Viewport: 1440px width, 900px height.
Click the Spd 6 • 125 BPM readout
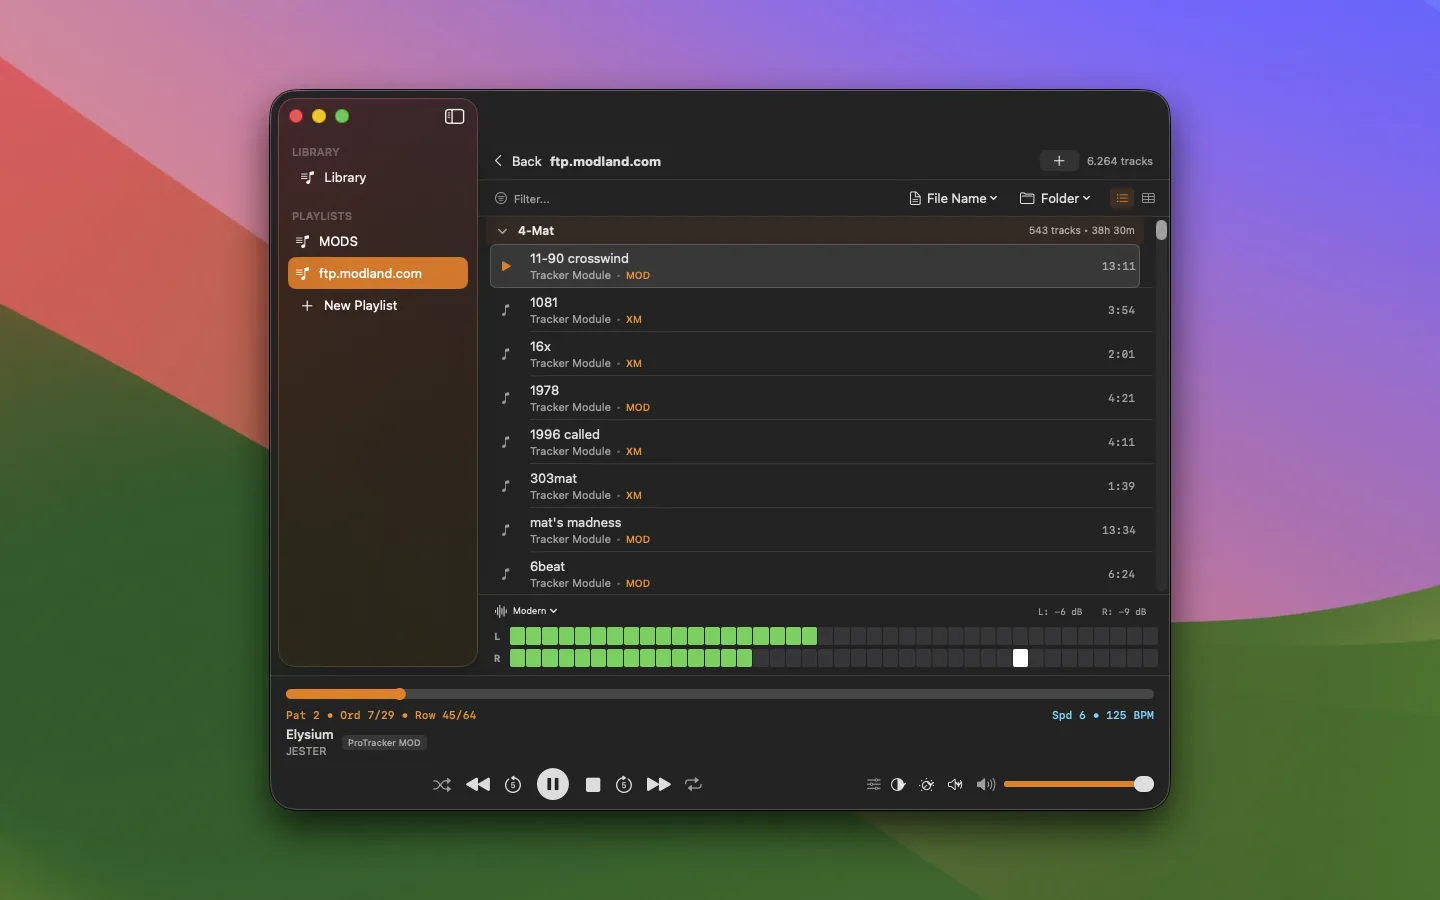(x=1103, y=716)
